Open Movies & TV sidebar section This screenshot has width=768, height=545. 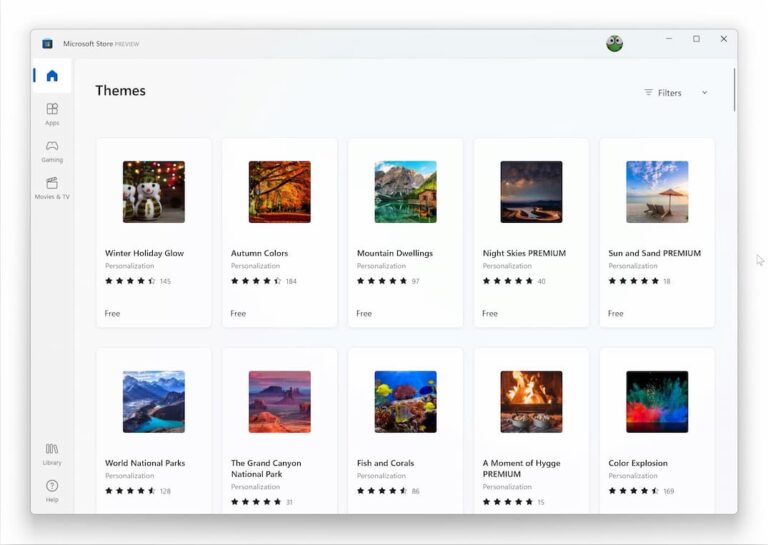[x=52, y=187]
